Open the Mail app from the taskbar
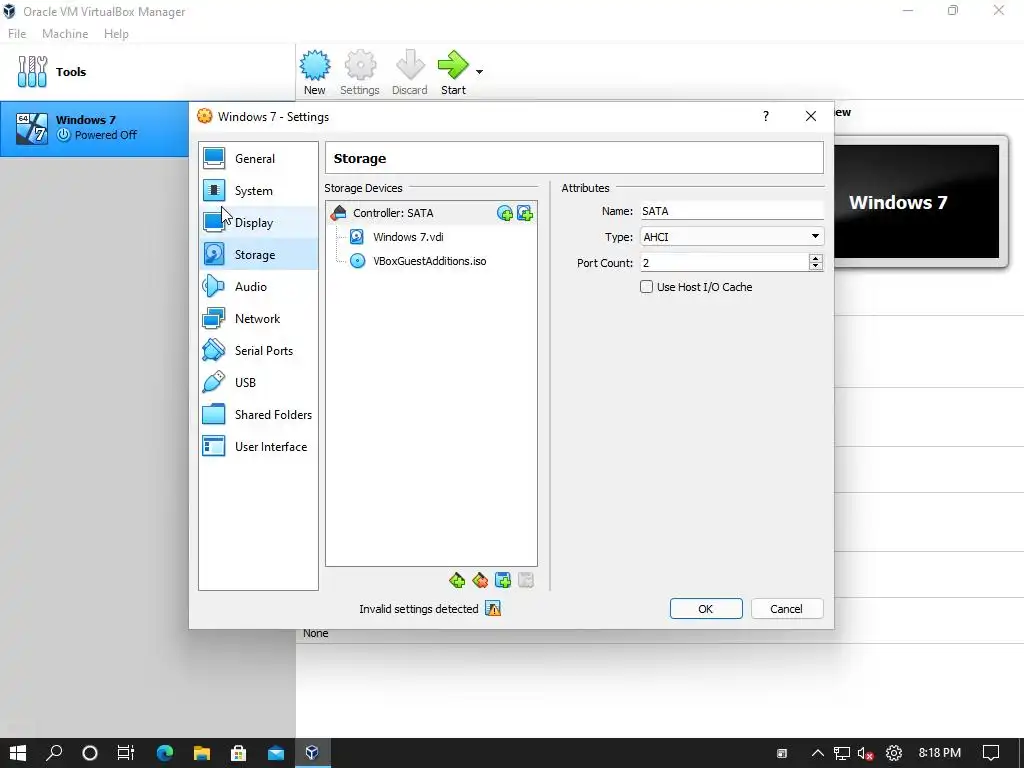The image size is (1024, 768). [x=276, y=753]
